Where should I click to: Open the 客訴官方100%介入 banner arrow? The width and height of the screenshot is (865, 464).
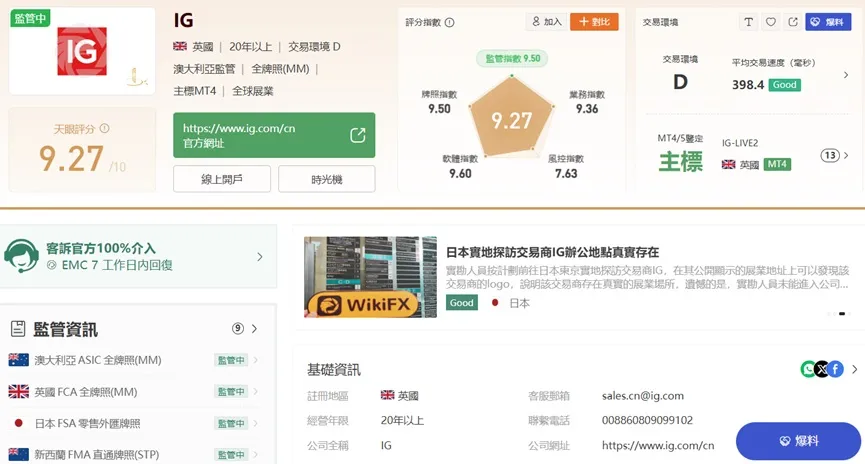[x=260, y=257]
